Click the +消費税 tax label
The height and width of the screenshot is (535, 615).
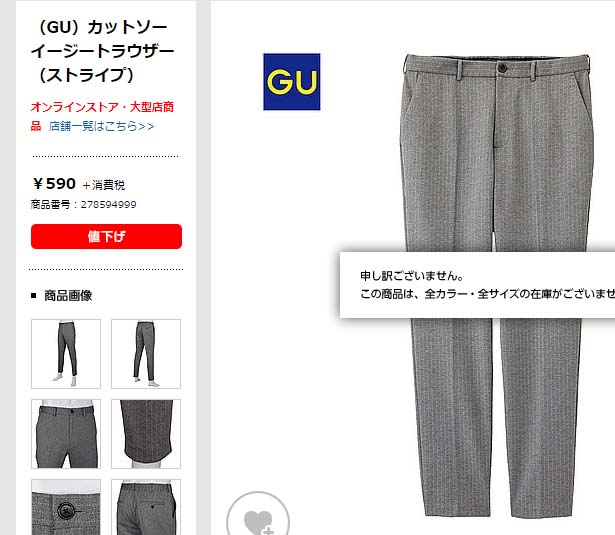coord(104,185)
